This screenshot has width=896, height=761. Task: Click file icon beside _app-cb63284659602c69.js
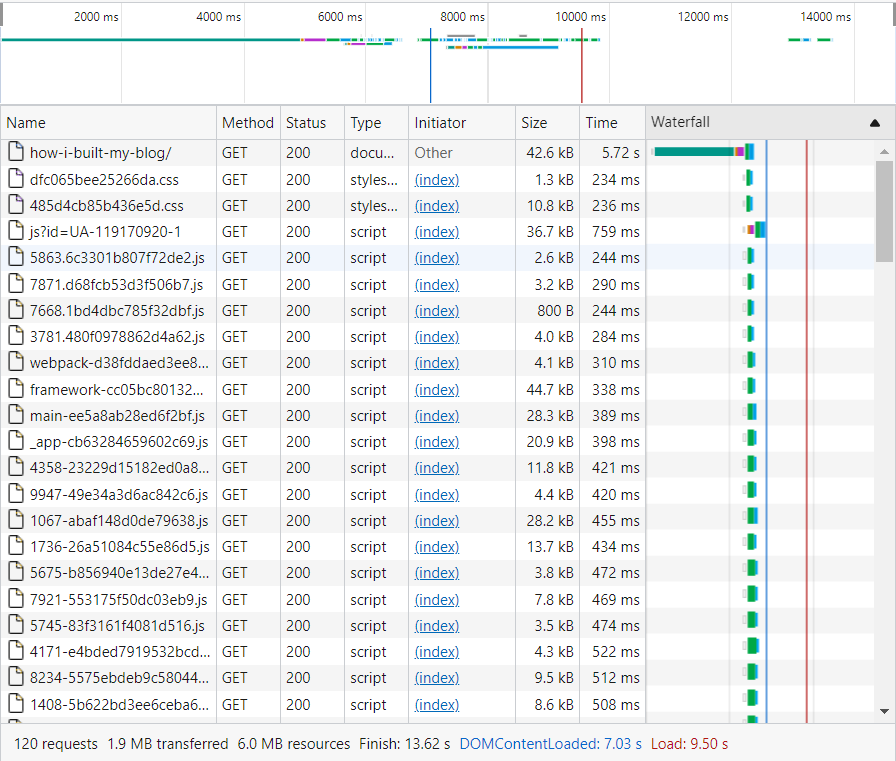[x=16, y=441]
